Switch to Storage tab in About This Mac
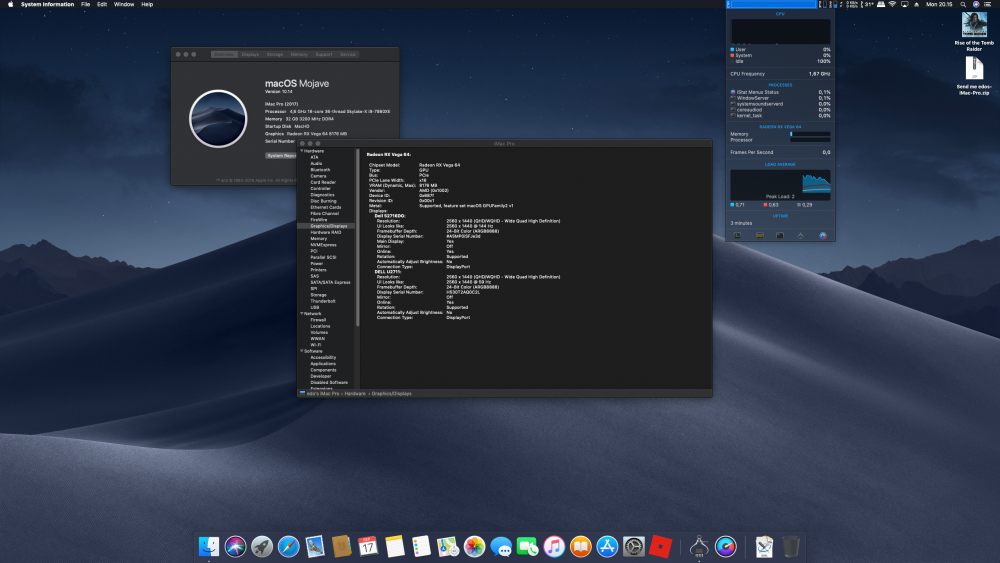This screenshot has height=563, width=1000. click(x=275, y=54)
